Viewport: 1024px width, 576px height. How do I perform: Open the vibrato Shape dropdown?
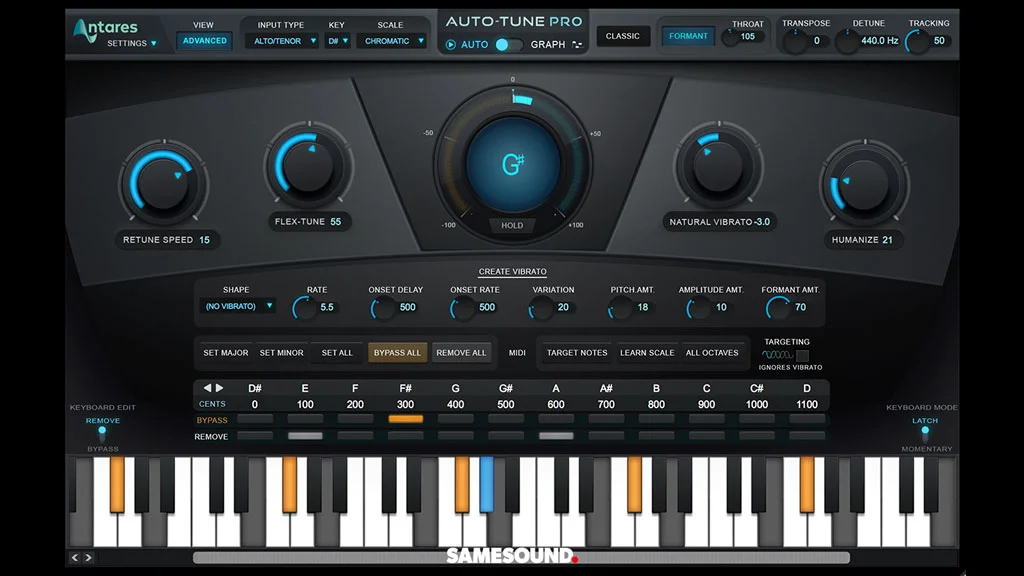tap(237, 306)
